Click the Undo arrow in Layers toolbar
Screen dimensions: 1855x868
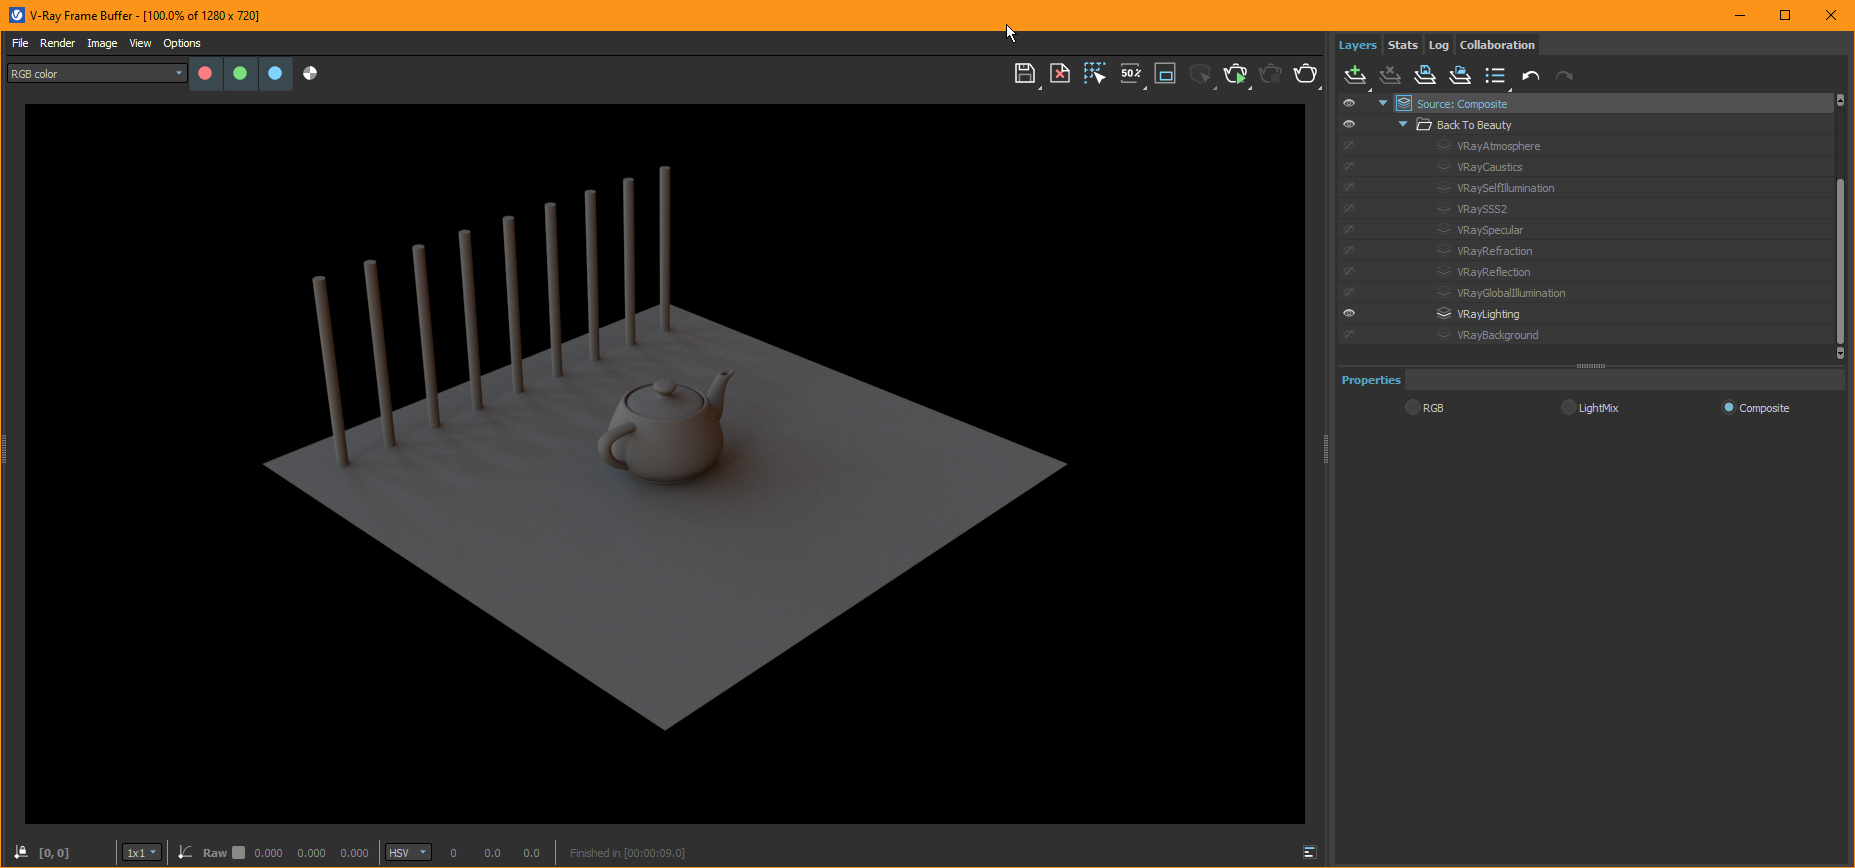[1530, 75]
